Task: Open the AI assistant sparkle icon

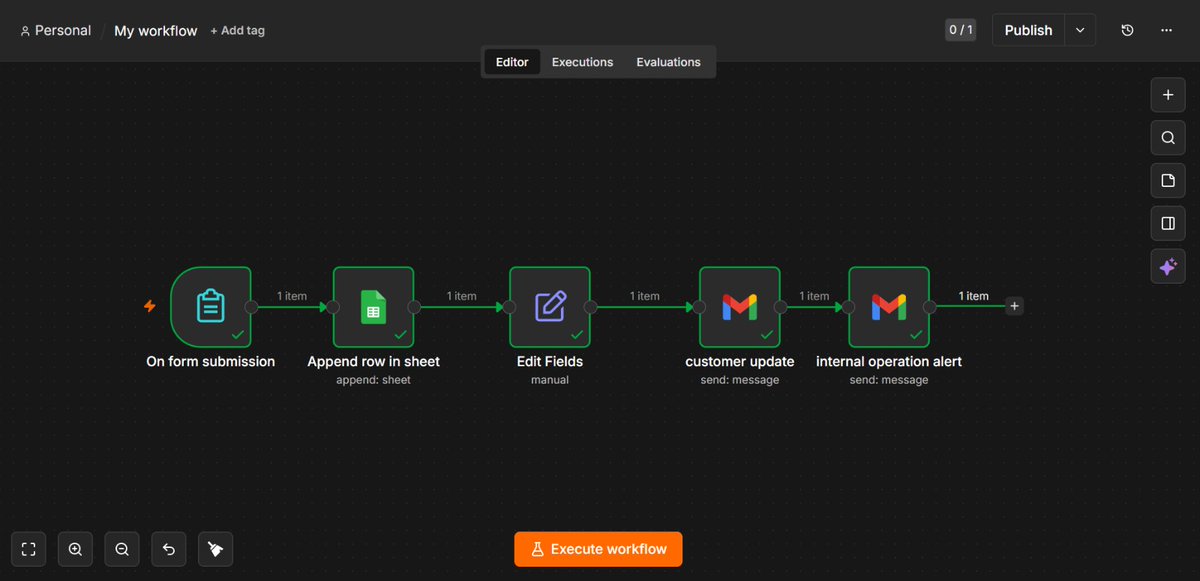Action: tap(1168, 266)
